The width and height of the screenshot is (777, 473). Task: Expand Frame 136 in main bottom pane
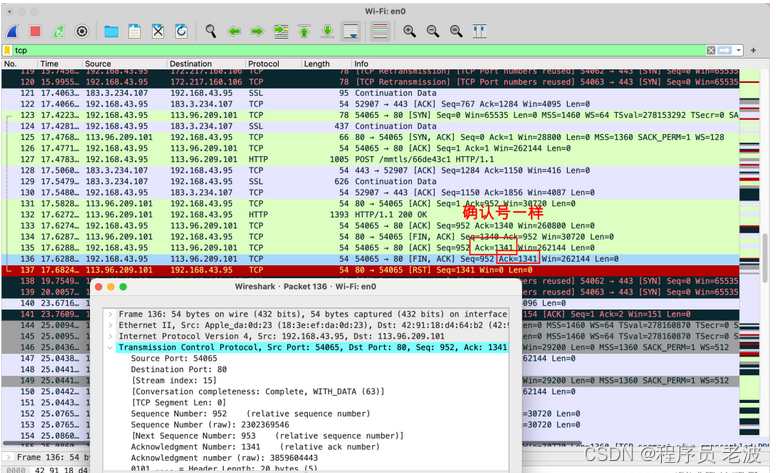[x=8, y=457]
